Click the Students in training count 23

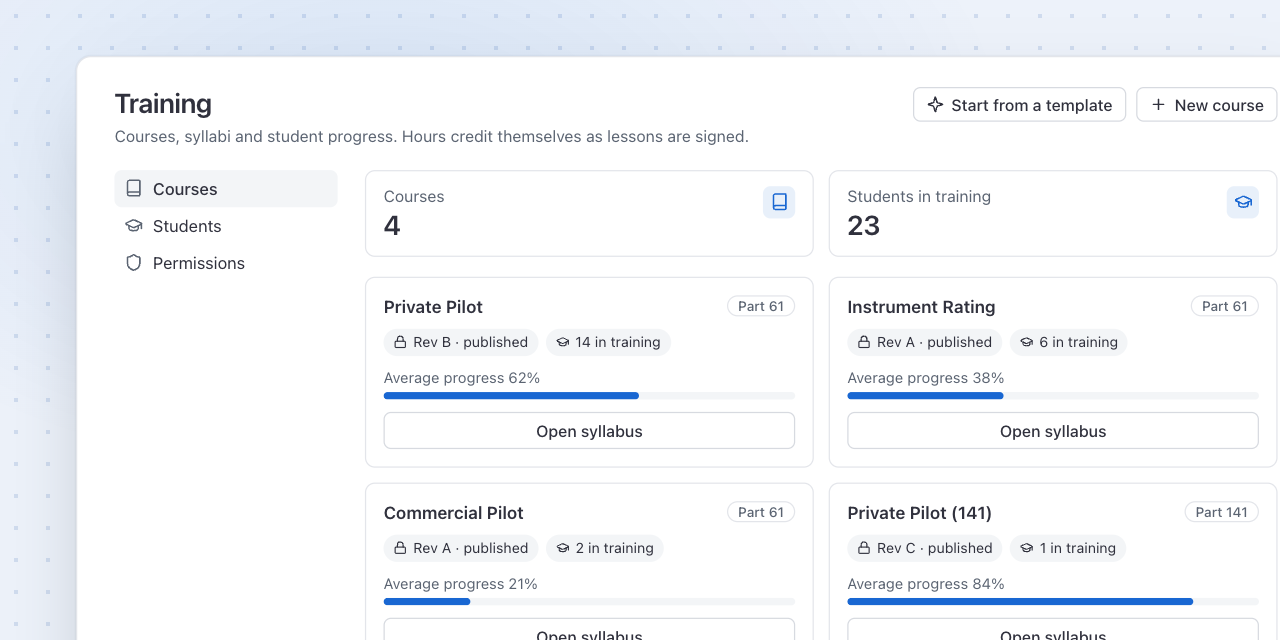(864, 226)
